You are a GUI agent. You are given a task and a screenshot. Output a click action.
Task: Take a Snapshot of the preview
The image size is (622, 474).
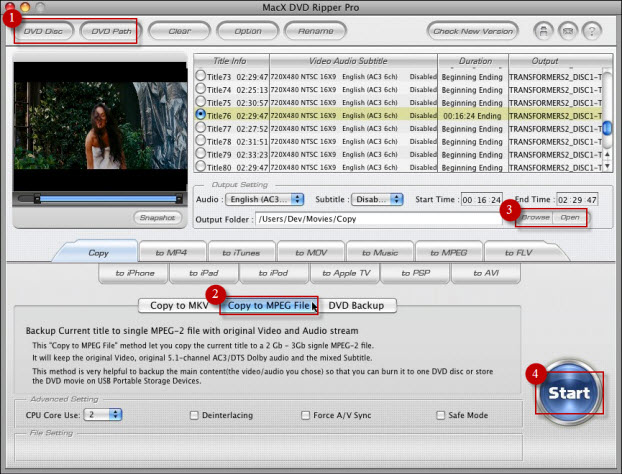(157, 217)
